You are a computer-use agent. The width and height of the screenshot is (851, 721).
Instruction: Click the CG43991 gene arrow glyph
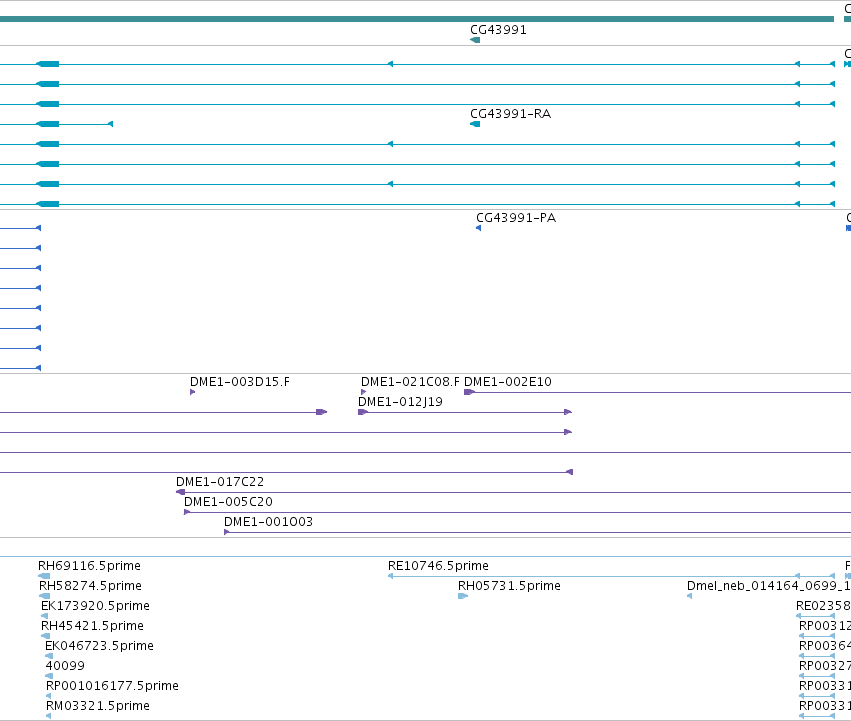click(x=475, y=40)
